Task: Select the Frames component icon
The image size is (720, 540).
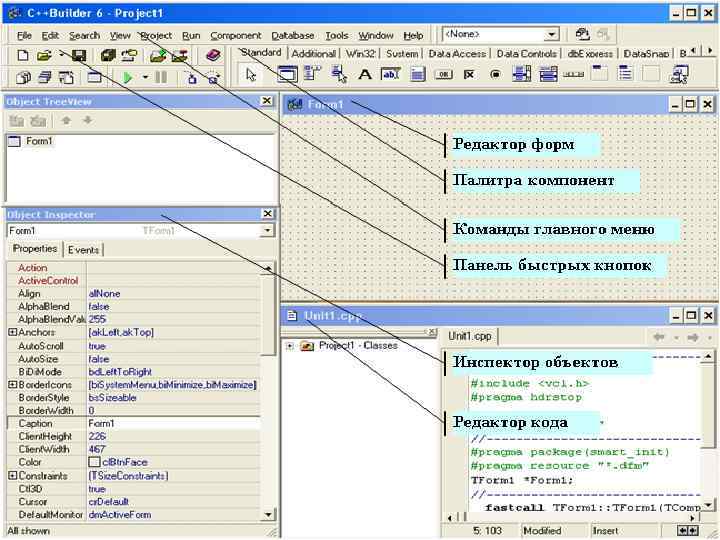Action: point(287,74)
